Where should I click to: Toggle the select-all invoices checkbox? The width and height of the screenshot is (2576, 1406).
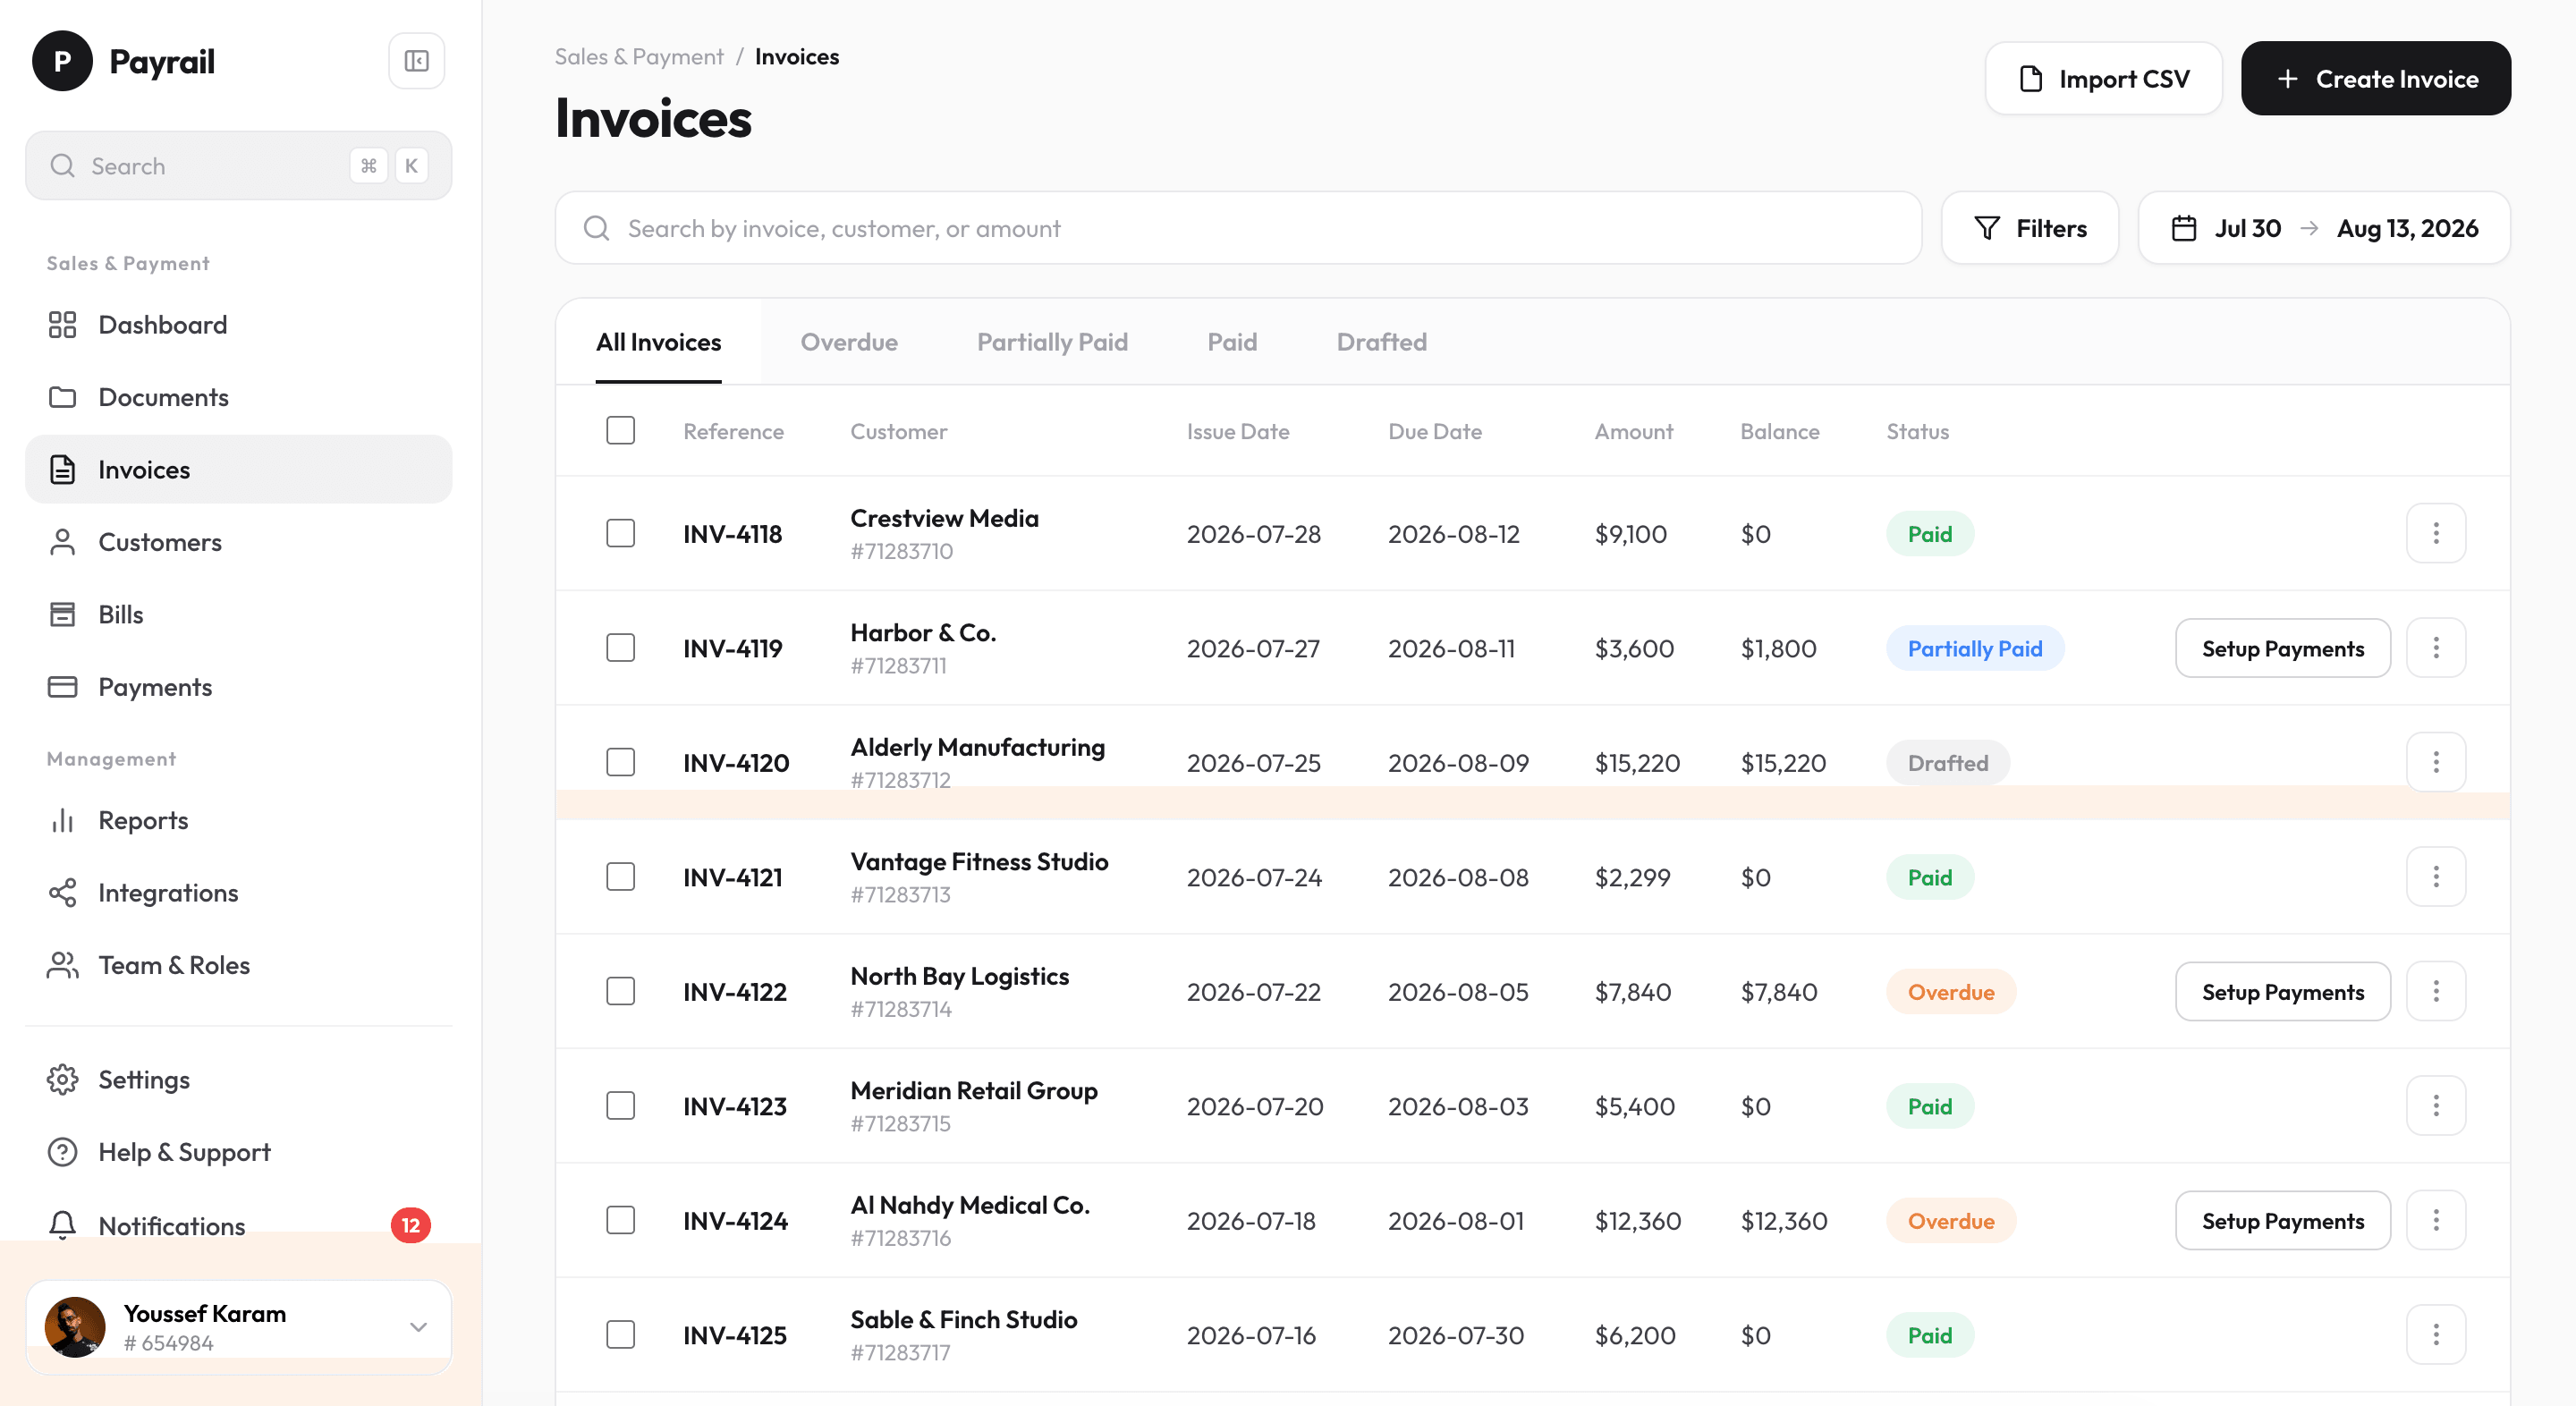(x=620, y=430)
